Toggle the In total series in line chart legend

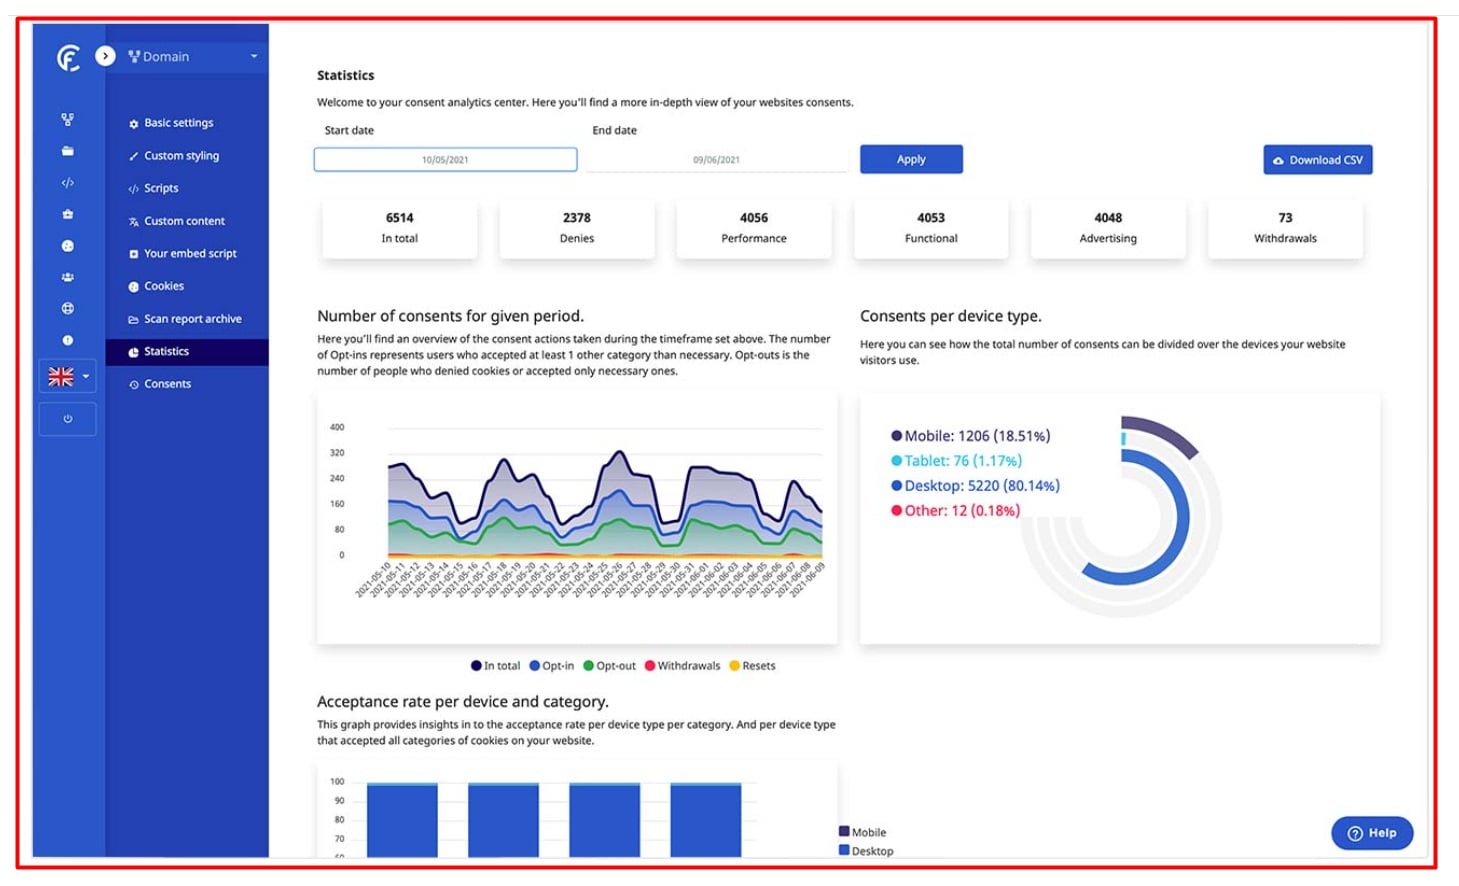(496, 666)
